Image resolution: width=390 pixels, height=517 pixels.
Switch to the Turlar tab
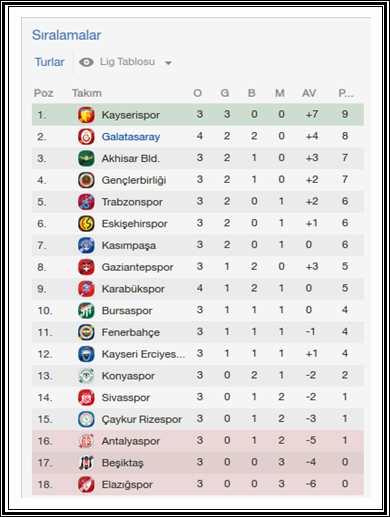[49, 62]
